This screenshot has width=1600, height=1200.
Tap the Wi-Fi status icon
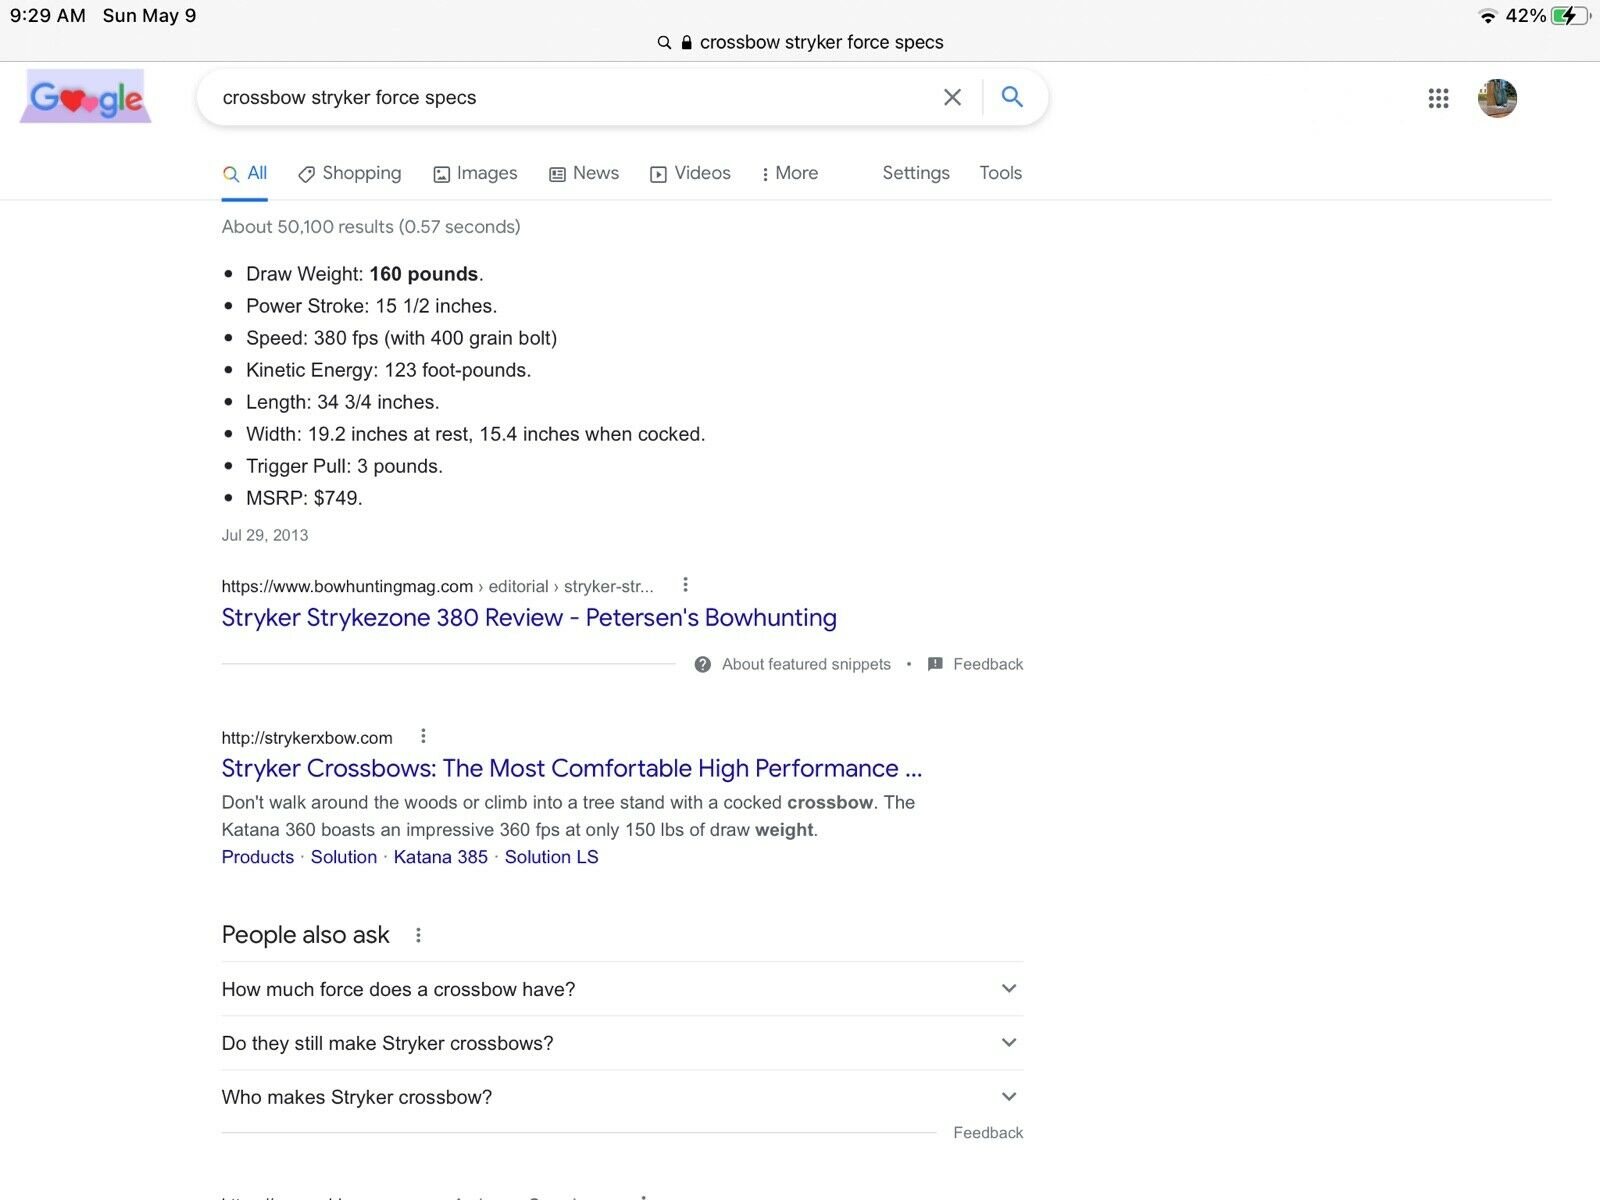(1487, 16)
